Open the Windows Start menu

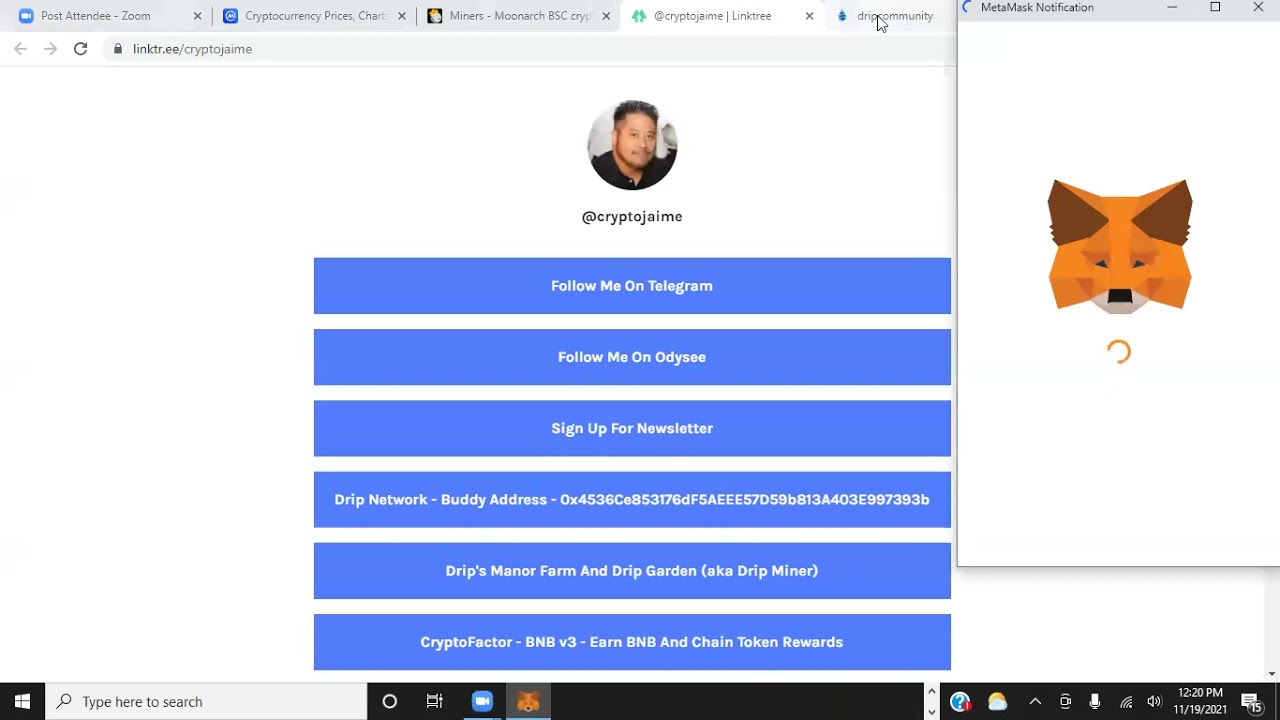tap(23, 702)
